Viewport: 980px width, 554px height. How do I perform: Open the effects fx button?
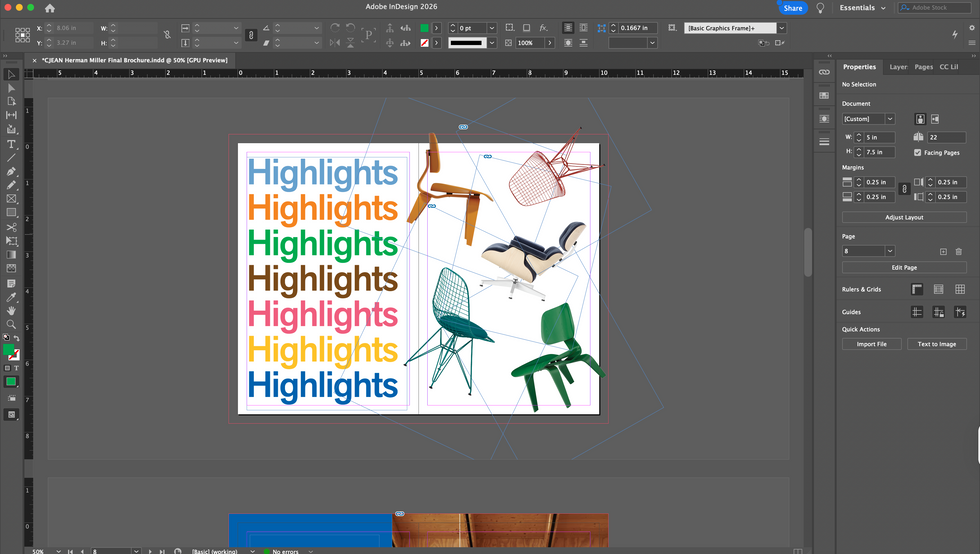544,28
